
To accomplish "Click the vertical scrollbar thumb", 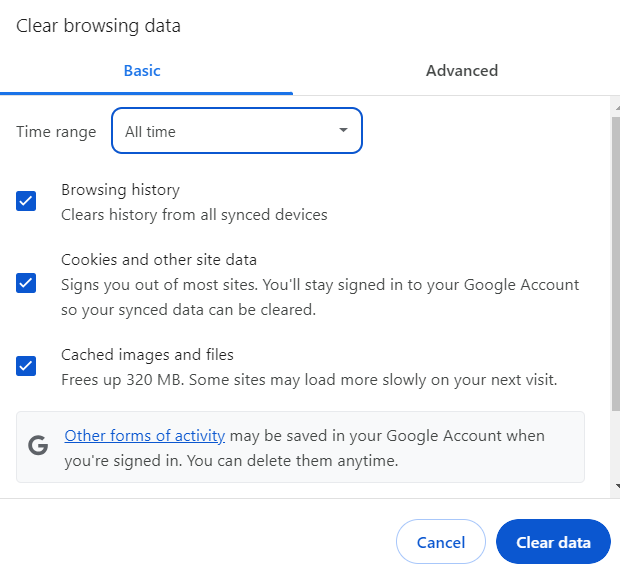I will 616,264.
